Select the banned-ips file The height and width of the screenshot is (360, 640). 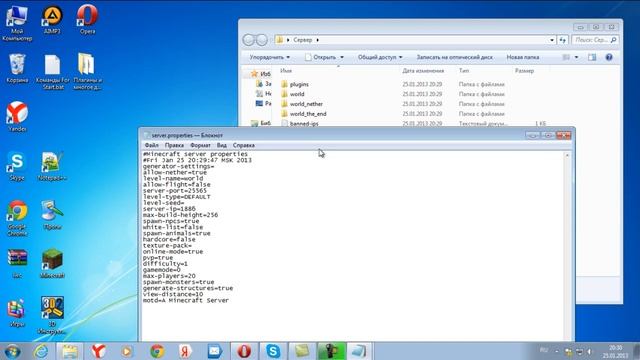(304, 123)
